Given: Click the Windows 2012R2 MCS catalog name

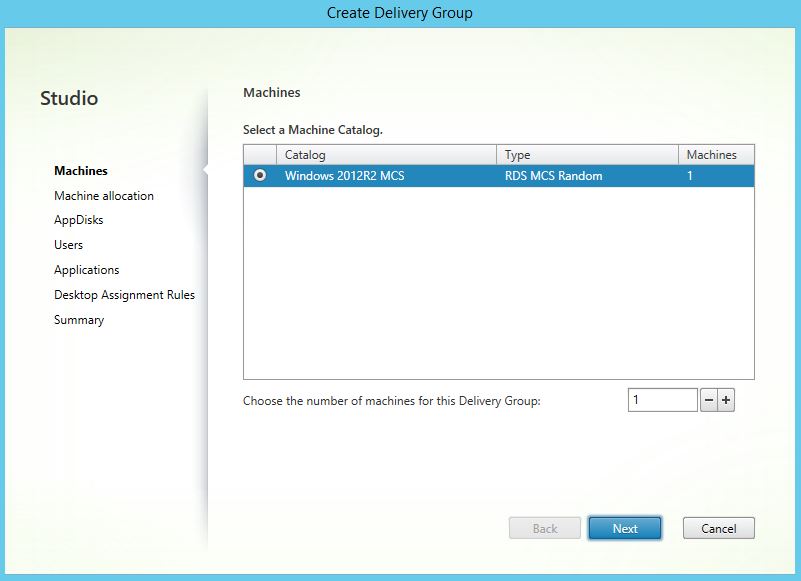Looking at the screenshot, I should click(x=344, y=176).
